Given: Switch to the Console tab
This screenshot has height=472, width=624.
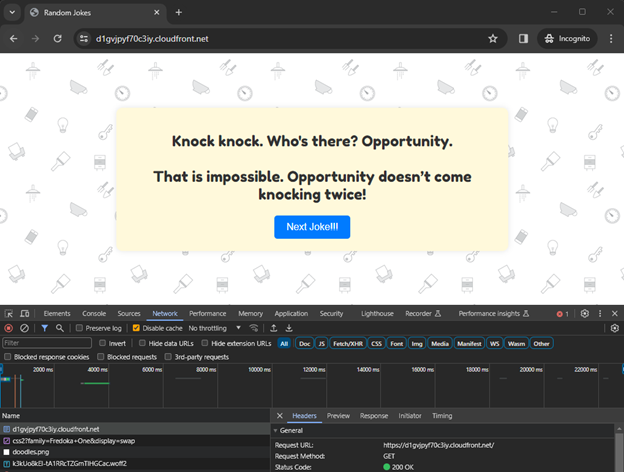Looking at the screenshot, I should pyautogui.click(x=93, y=313).
